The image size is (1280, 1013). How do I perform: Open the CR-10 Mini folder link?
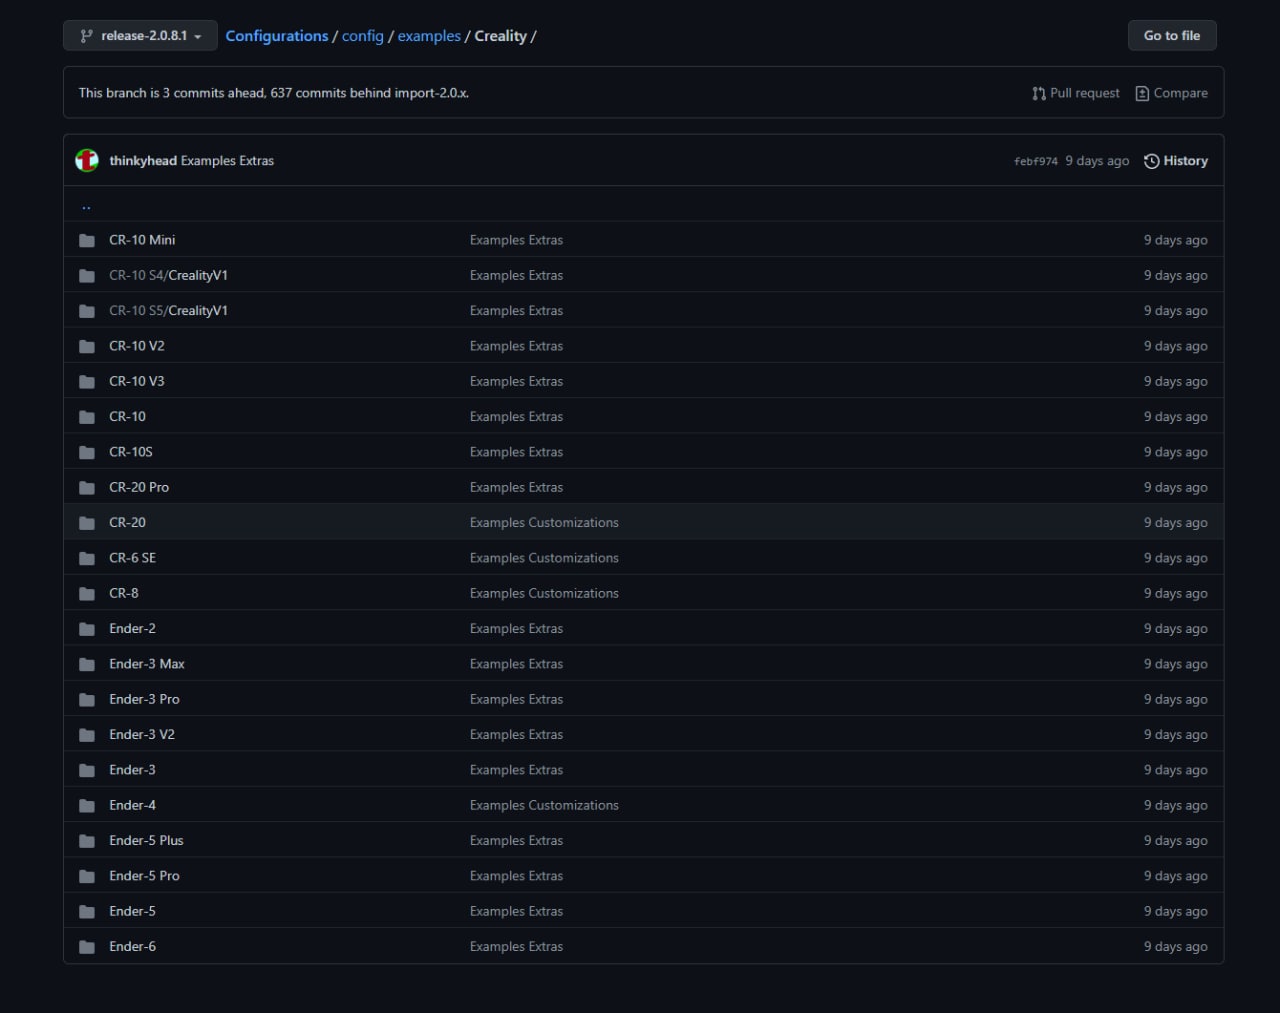142,240
